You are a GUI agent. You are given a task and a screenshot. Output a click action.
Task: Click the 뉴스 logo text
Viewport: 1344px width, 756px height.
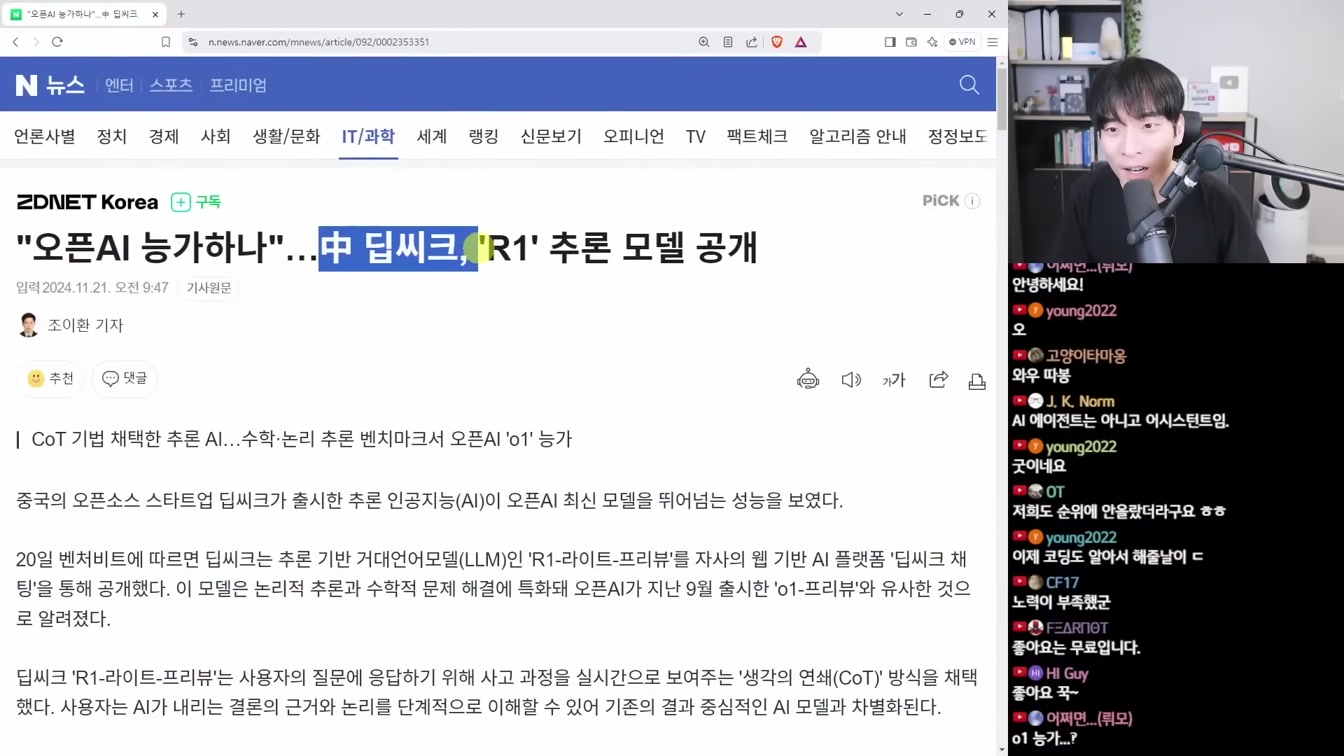66,85
